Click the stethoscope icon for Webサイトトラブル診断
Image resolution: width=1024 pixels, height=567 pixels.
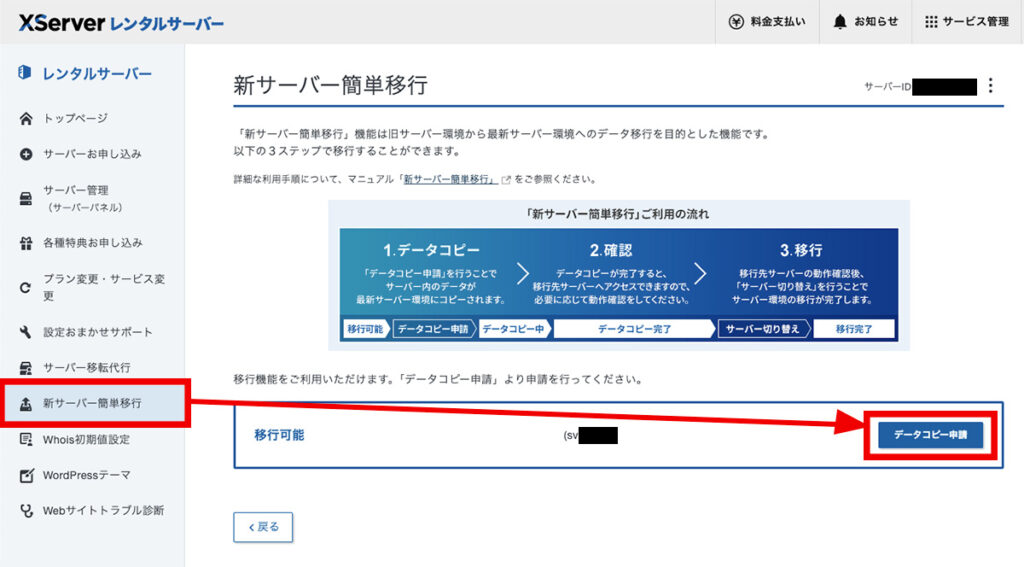pos(25,511)
